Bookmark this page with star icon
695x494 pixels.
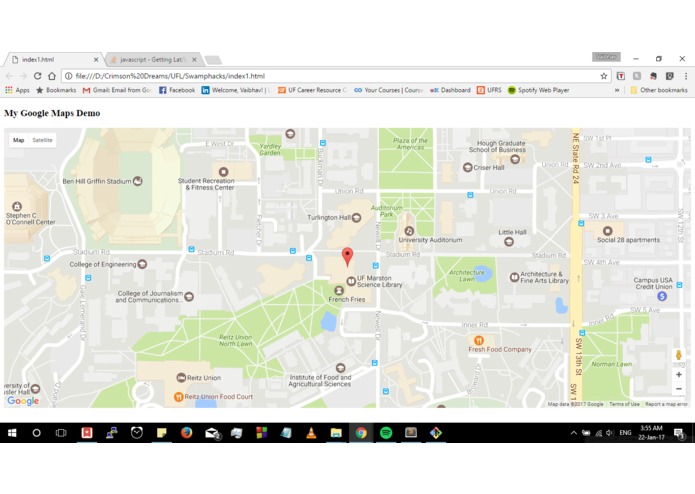(x=604, y=76)
